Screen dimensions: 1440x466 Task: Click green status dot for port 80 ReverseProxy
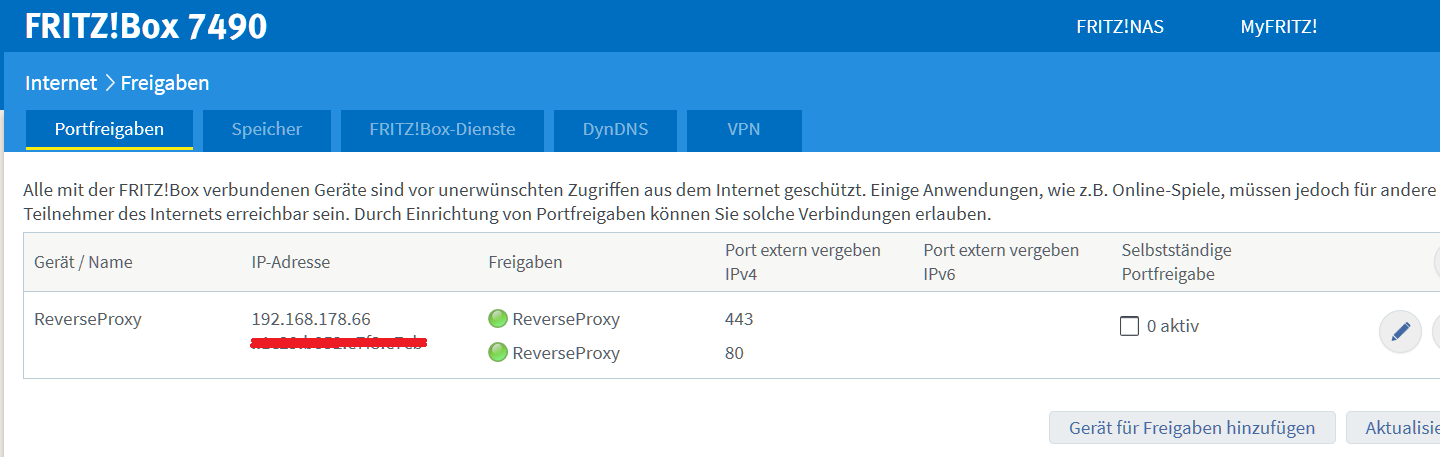[498, 353]
